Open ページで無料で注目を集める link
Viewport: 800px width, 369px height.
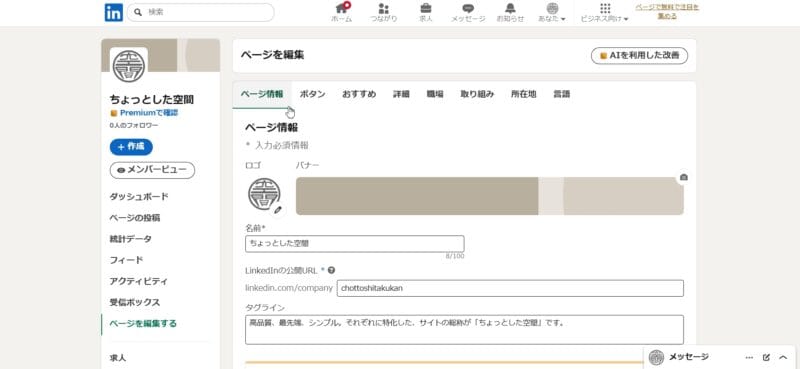pyautogui.click(x=667, y=12)
